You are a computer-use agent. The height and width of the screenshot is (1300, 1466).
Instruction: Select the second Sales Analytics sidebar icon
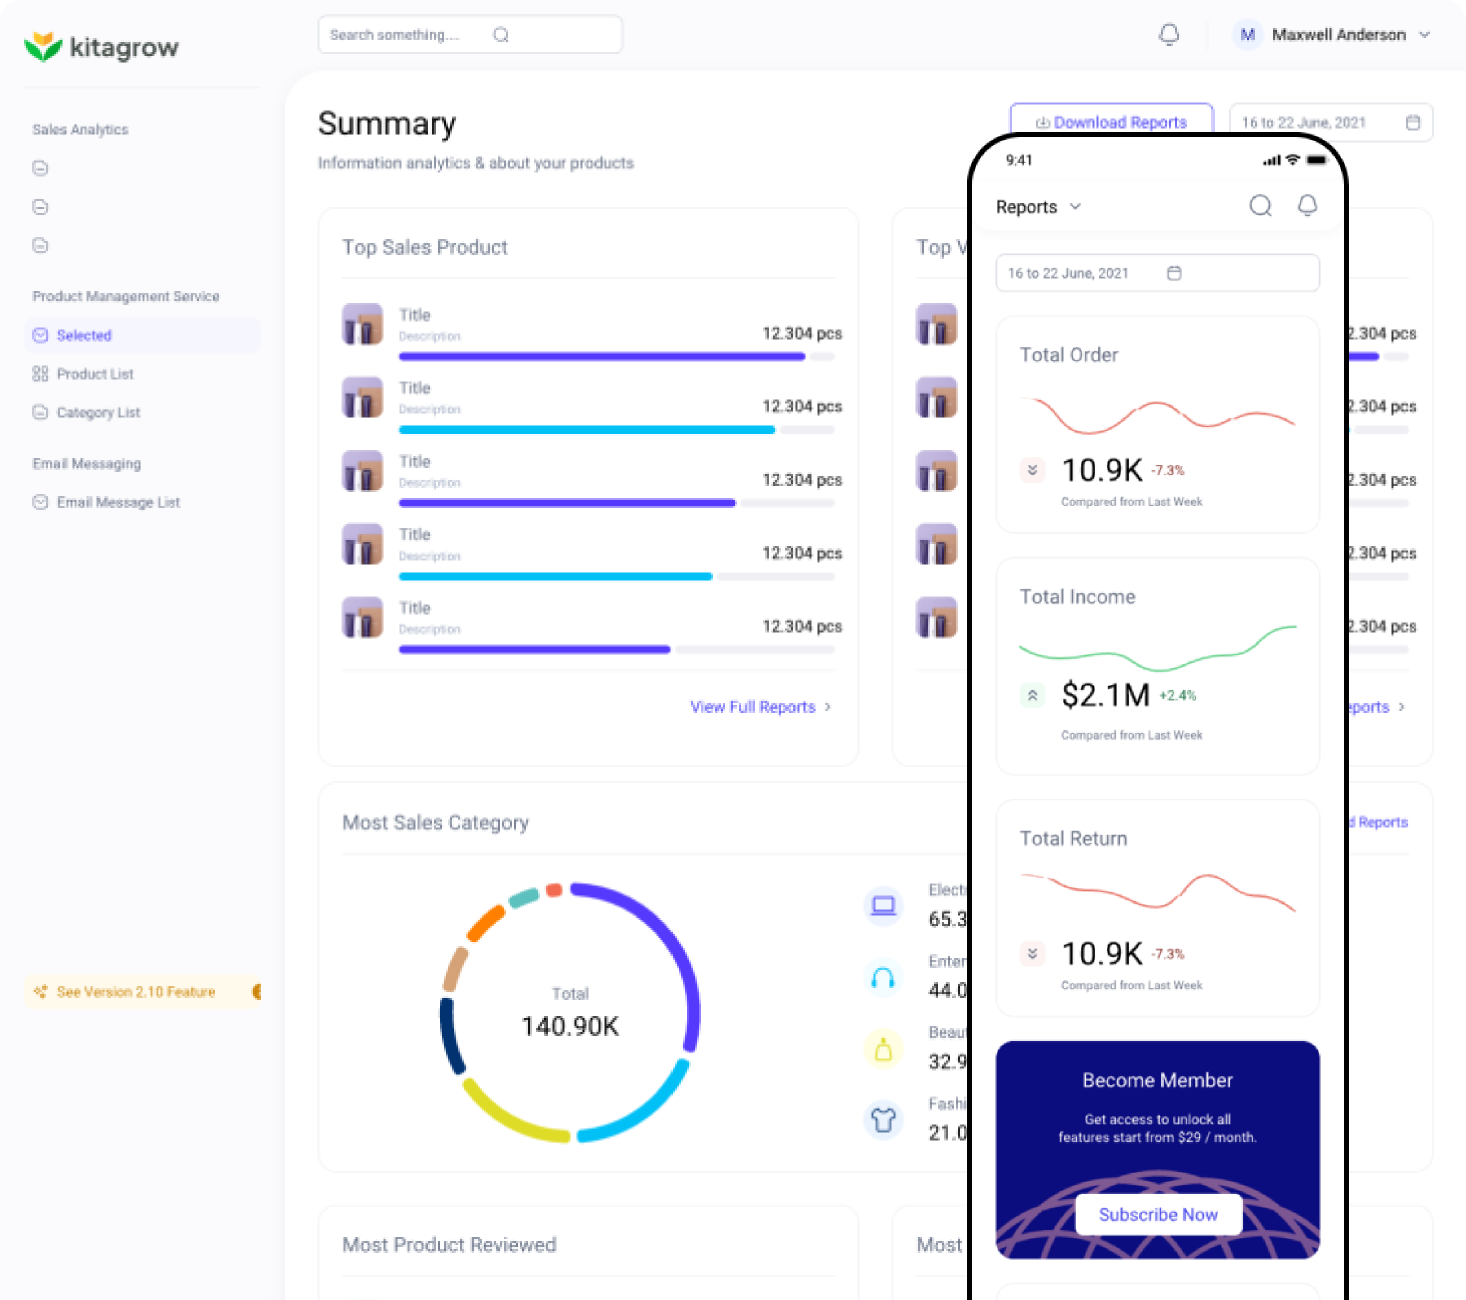pyautogui.click(x=40, y=207)
